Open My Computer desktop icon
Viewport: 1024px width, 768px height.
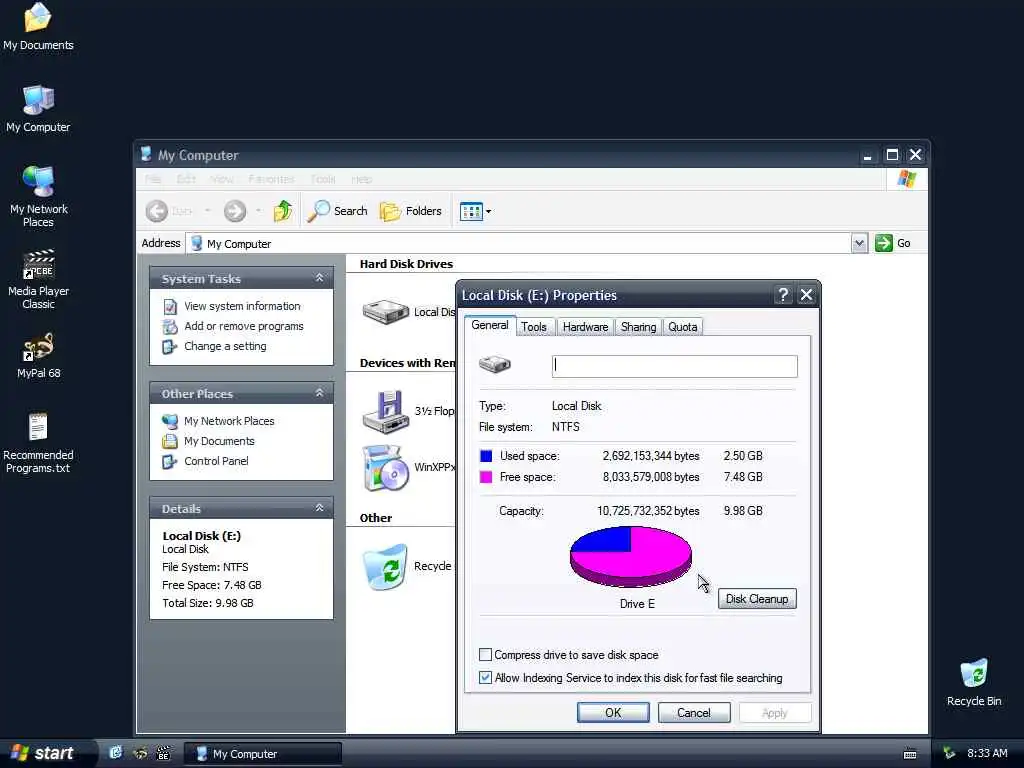coord(38,108)
